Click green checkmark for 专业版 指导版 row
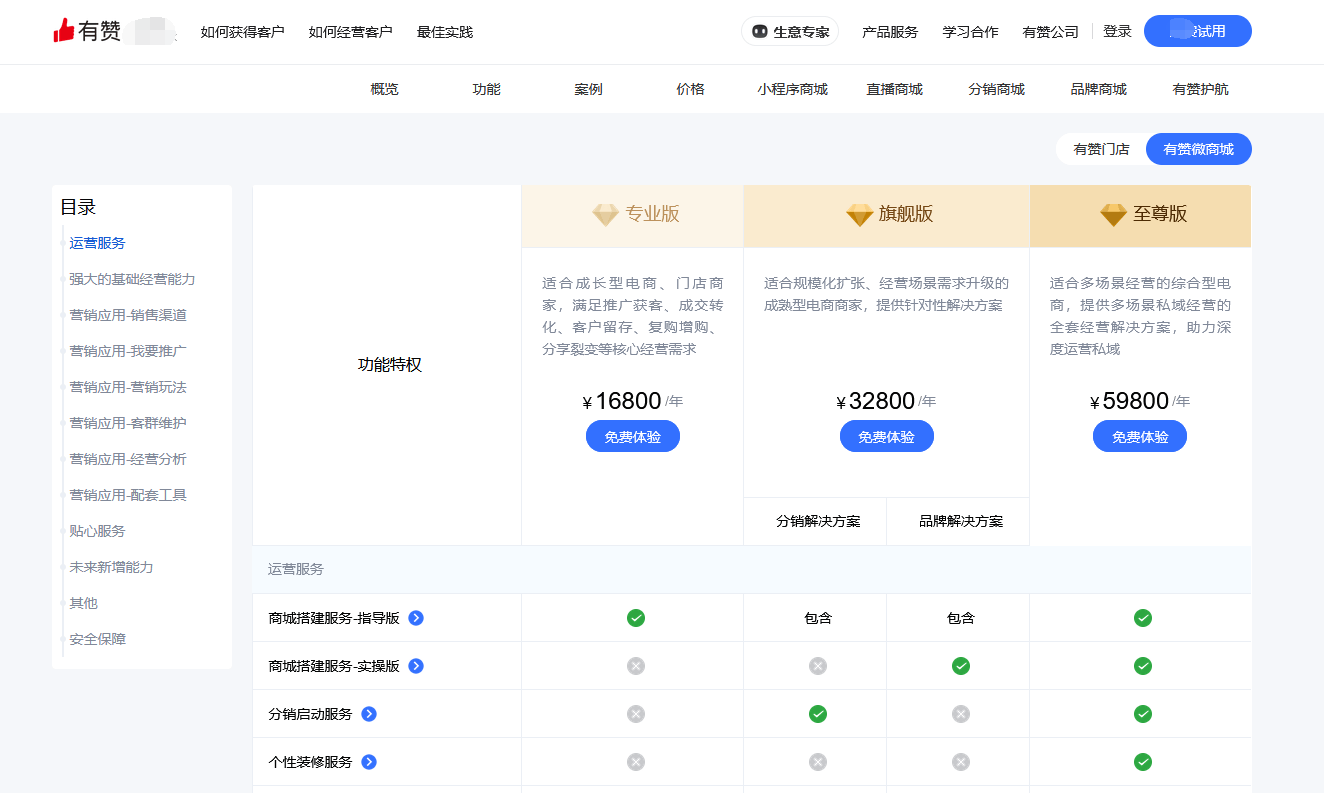 636,618
